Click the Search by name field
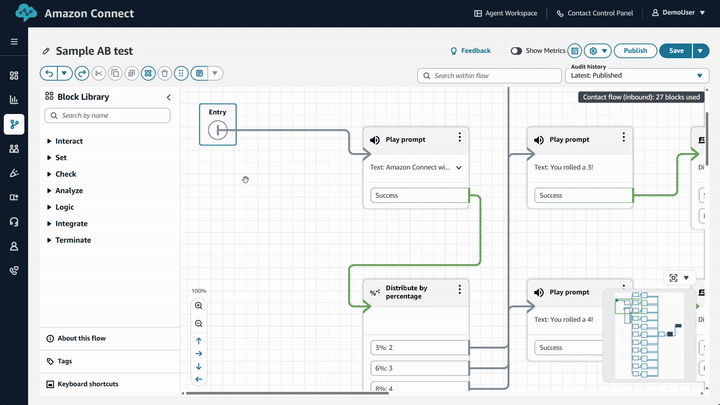Screen dimensions: 720x405 (x=108, y=116)
